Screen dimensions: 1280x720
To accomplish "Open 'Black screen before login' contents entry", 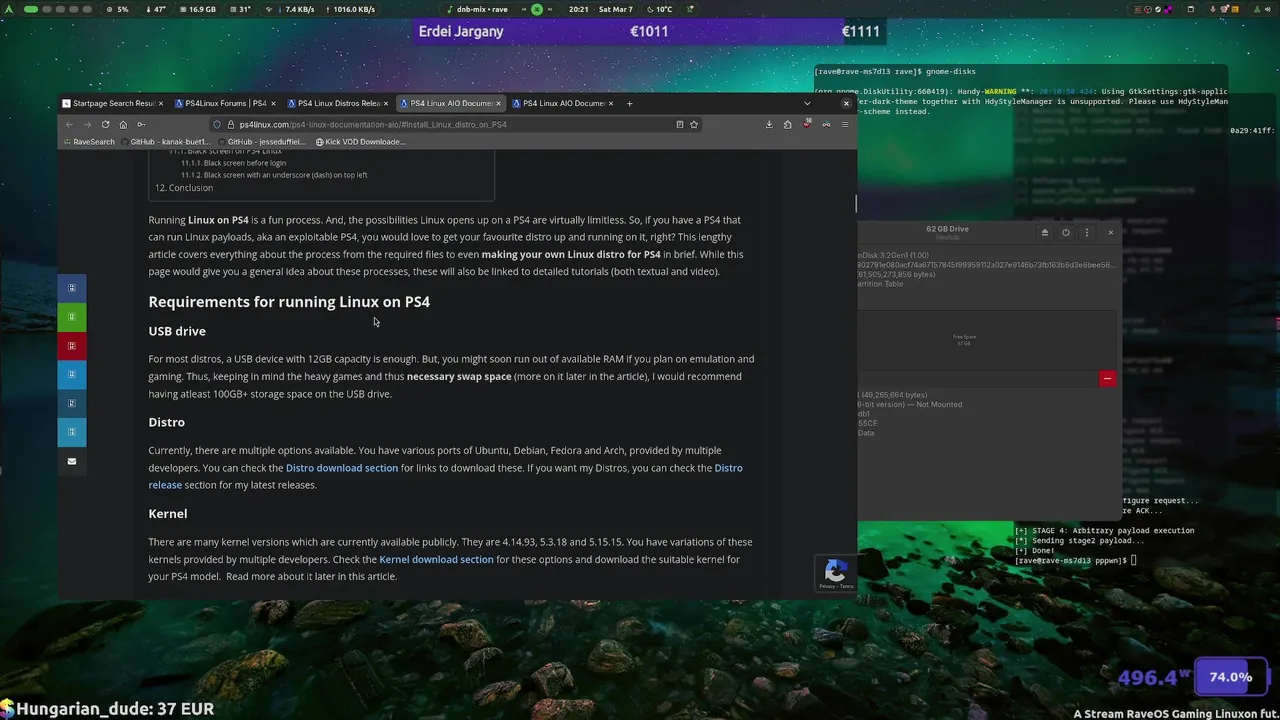I will point(233,163).
